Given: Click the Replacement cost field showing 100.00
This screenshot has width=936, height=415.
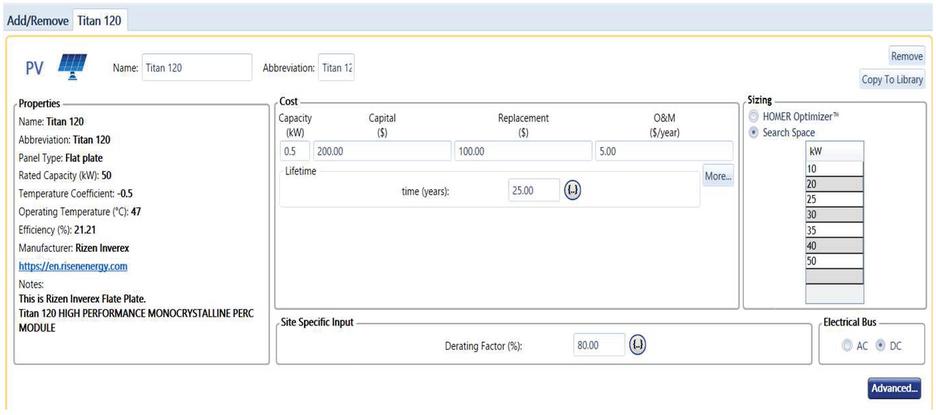Looking at the screenshot, I should pos(522,151).
